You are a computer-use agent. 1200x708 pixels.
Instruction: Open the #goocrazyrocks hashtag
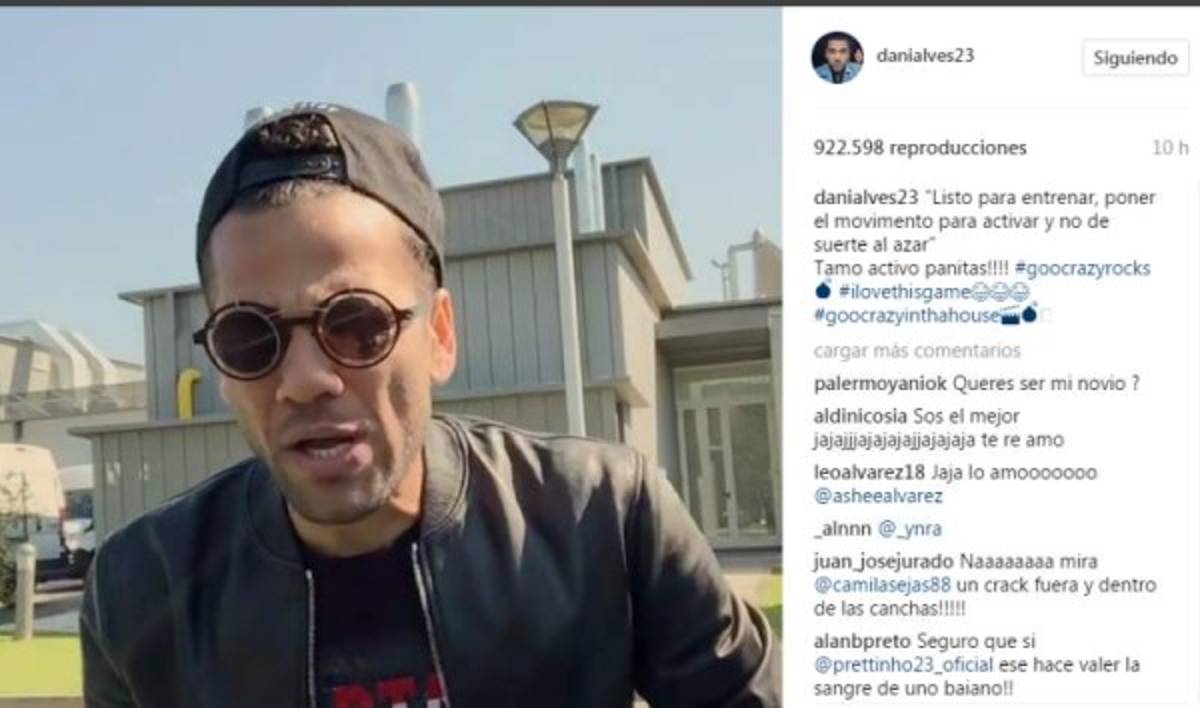1081,269
